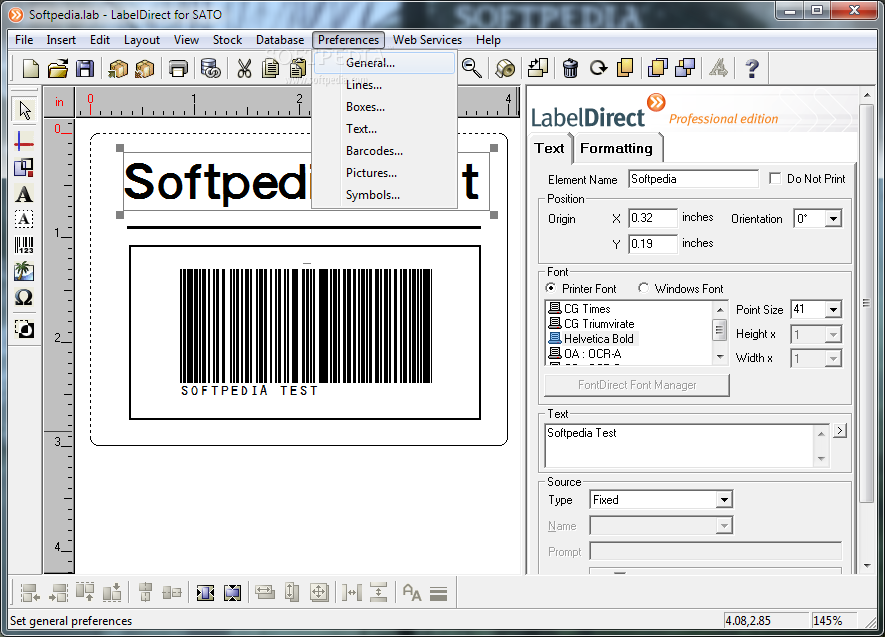Click the Origin X value field
Image resolution: width=885 pixels, height=637 pixels.
tap(652, 218)
